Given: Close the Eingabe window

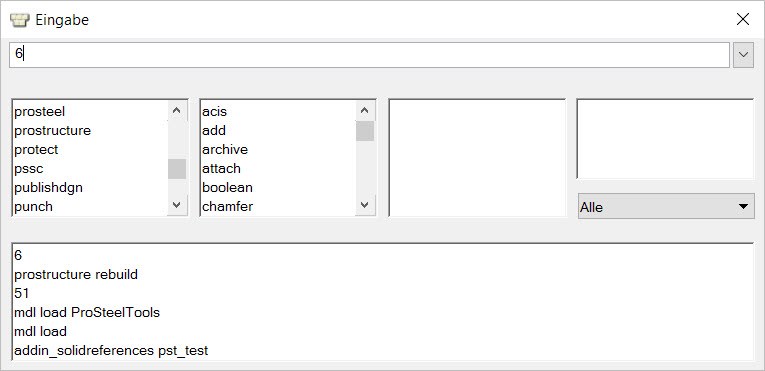Looking at the screenshot, I should pyautogui.click(x=743, y=20).
